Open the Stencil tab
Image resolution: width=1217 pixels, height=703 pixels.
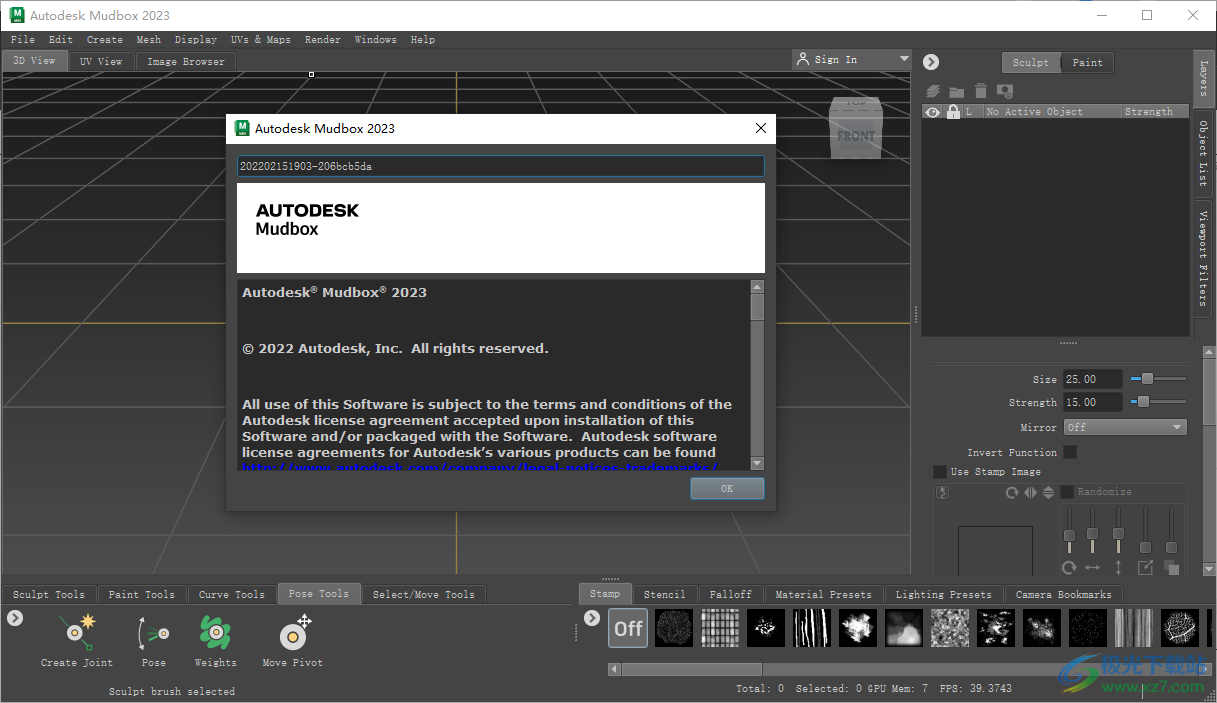click(664, 594)
